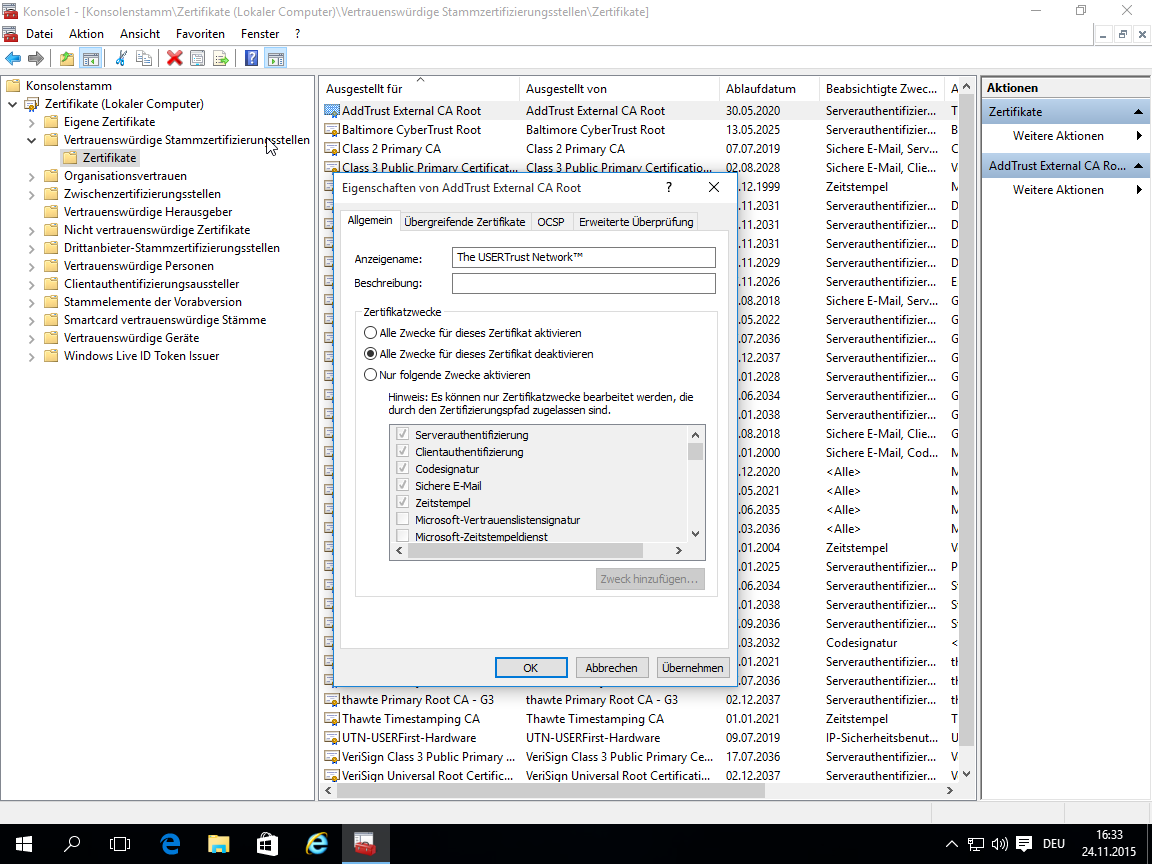Toggle the Codesignatur checkbox
The height and width of the screenshot is (864, 1152).
[x=403, y=468]
